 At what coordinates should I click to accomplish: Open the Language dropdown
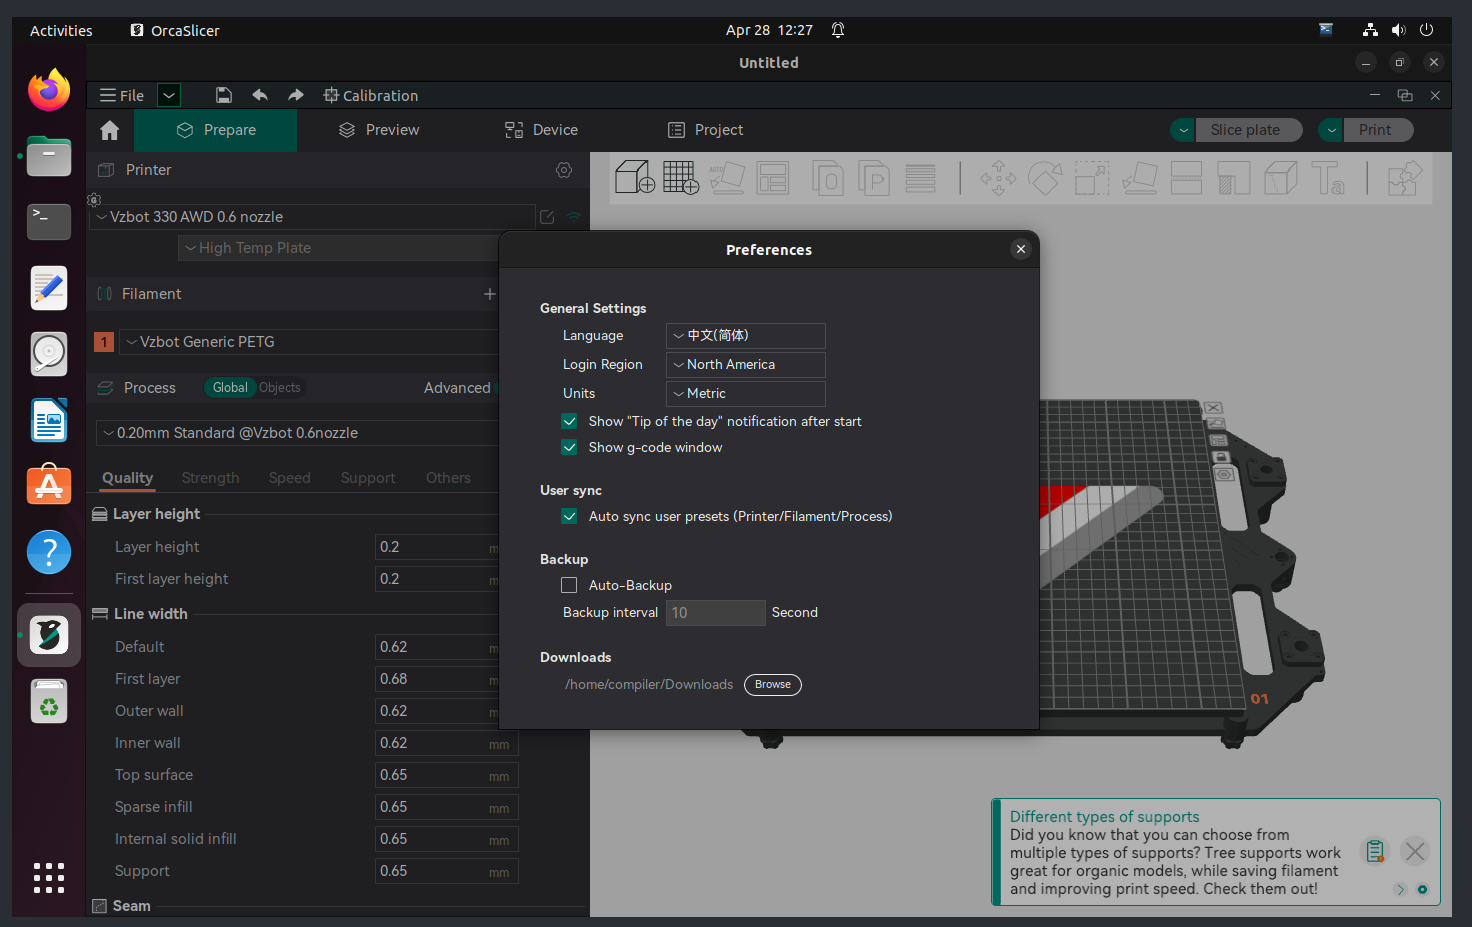(745, 335)
